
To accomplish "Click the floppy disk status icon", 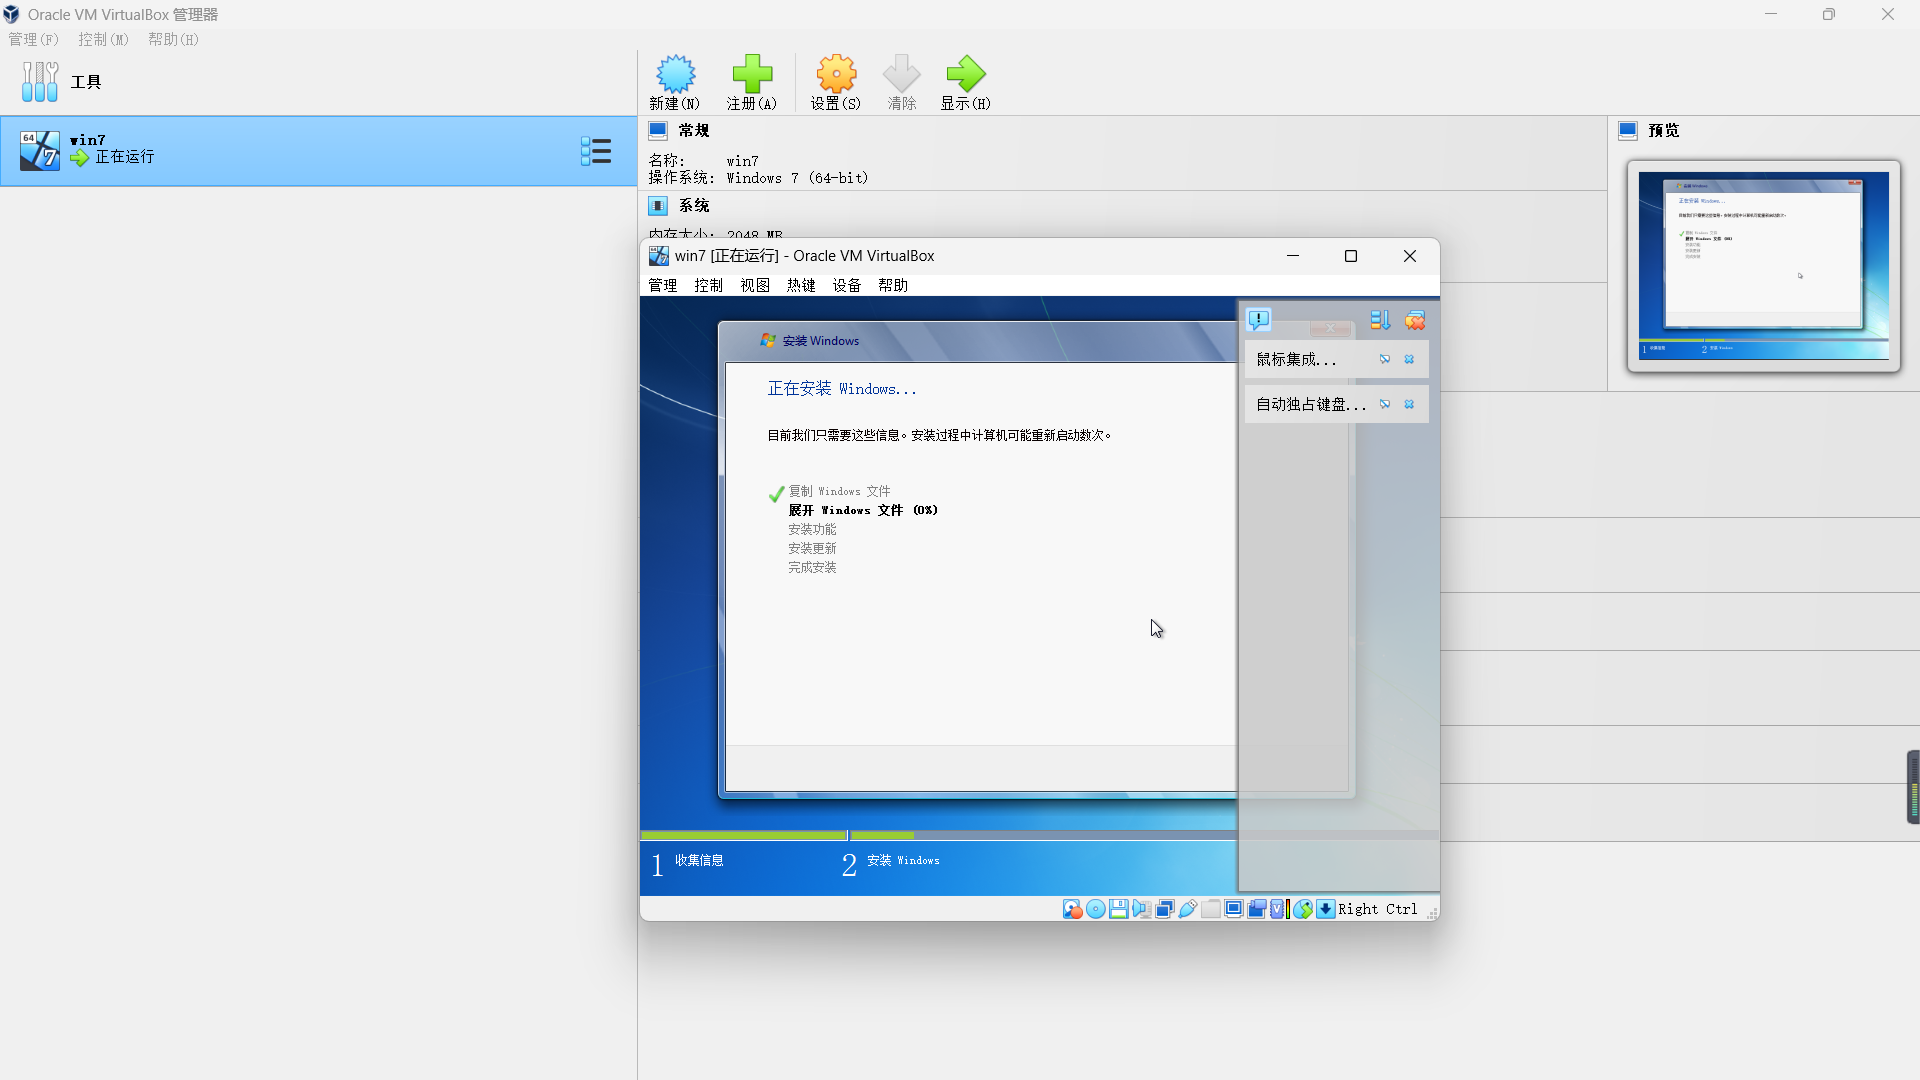I will [1119, 909].
